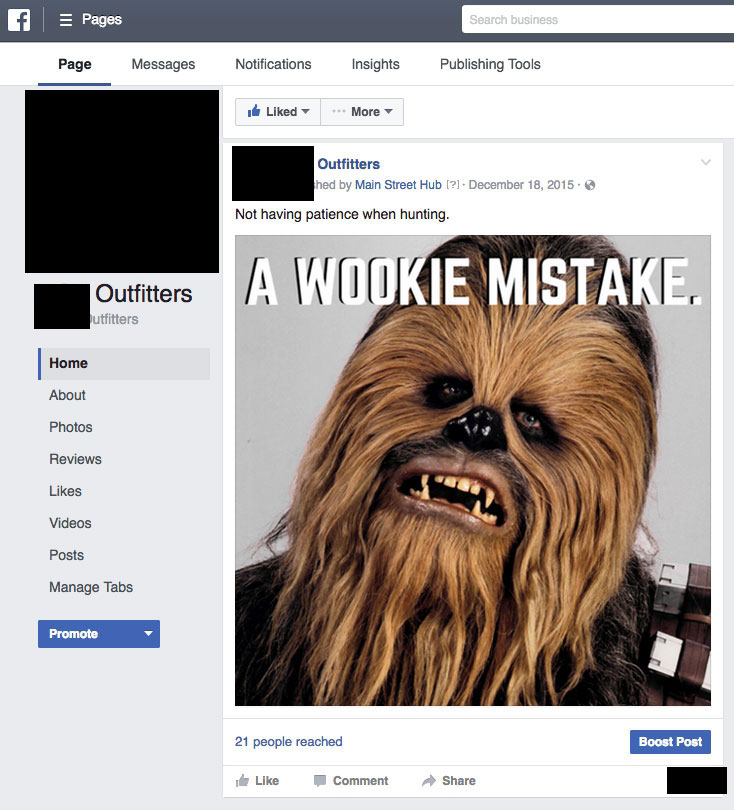The width and height of the screenshot is (734, 810).
Task: Click the Like thumbs-up icon under post
Action: (x=242, y=781)
